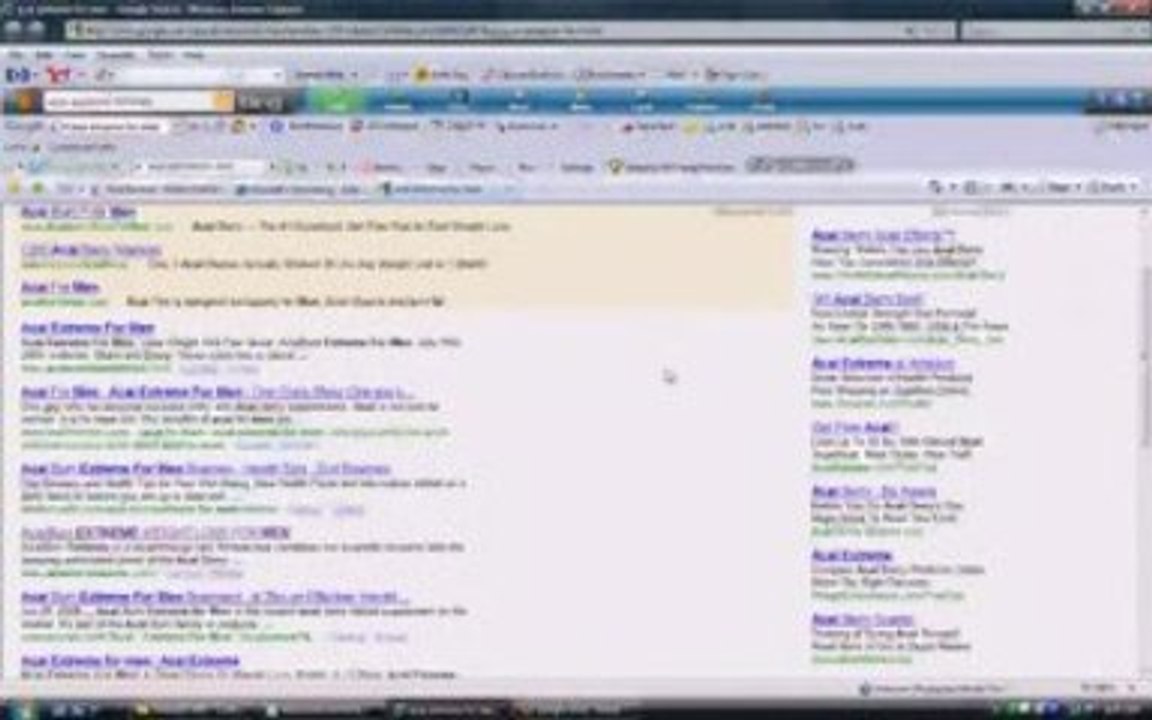Click the pencil icon in Yahoo toolbar
The width and height of the screenshot is (1152, 720).
102,74
